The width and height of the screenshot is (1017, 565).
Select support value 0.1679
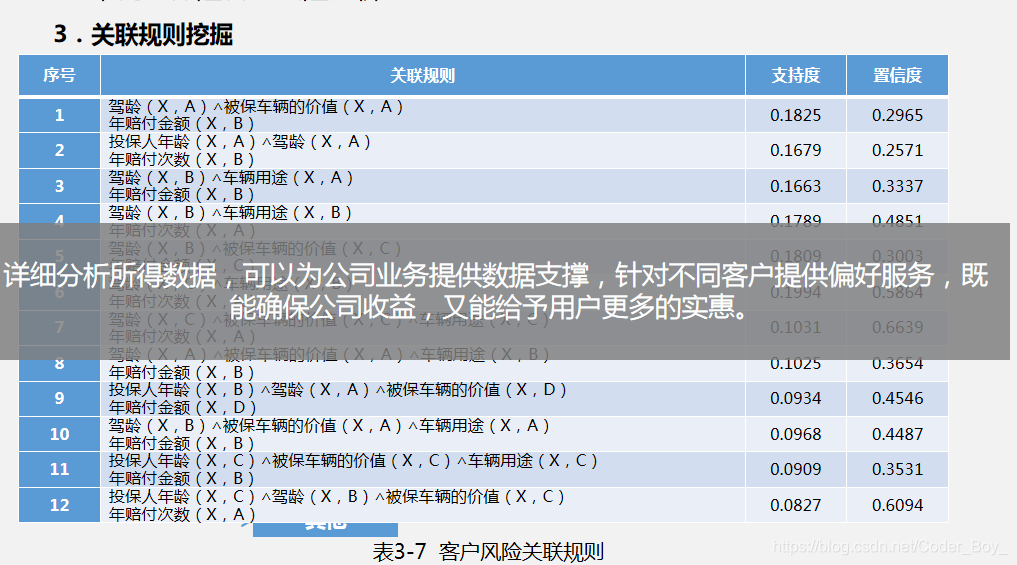point(795,150)
